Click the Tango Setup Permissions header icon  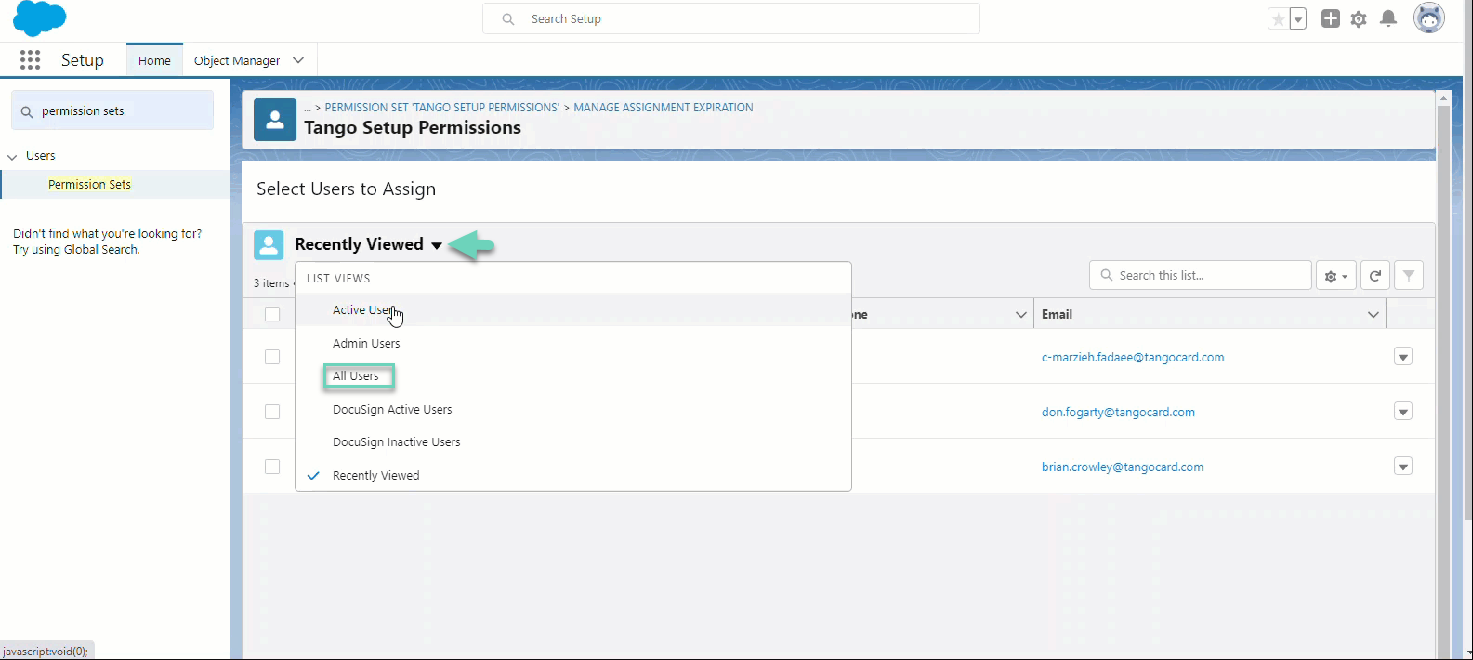coord(275,119)
